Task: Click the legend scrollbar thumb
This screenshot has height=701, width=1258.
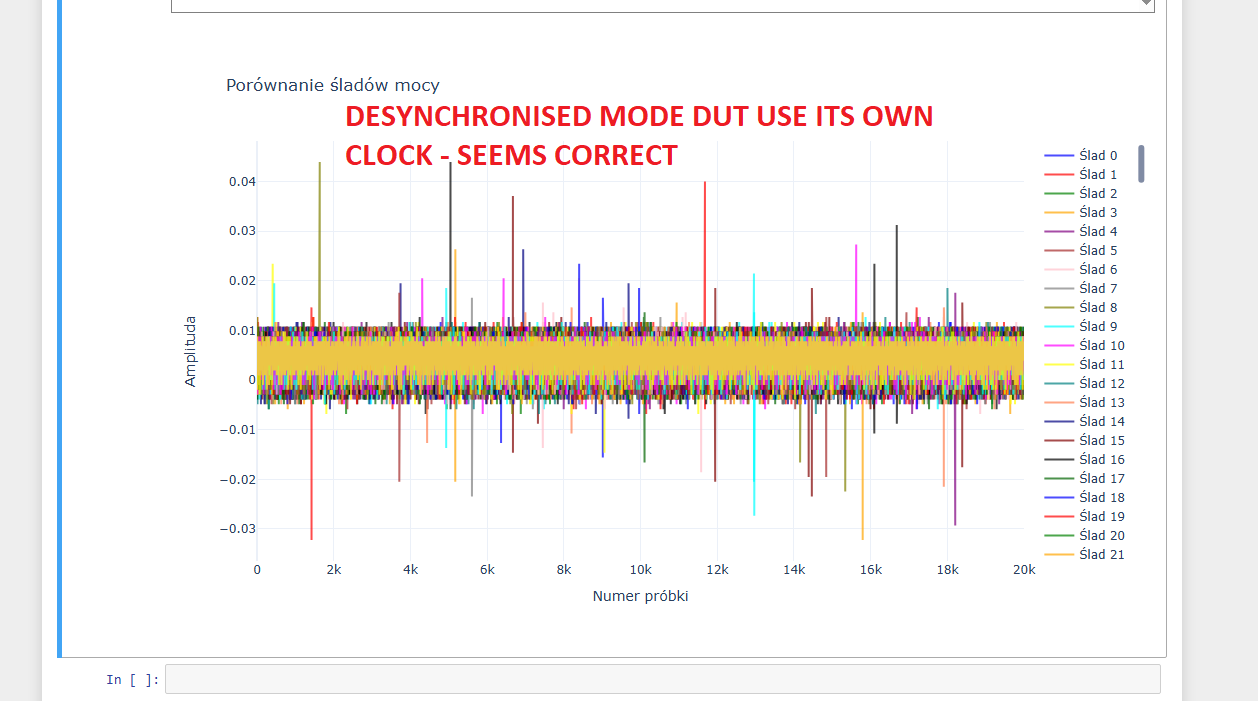Action: (1141, 164)
